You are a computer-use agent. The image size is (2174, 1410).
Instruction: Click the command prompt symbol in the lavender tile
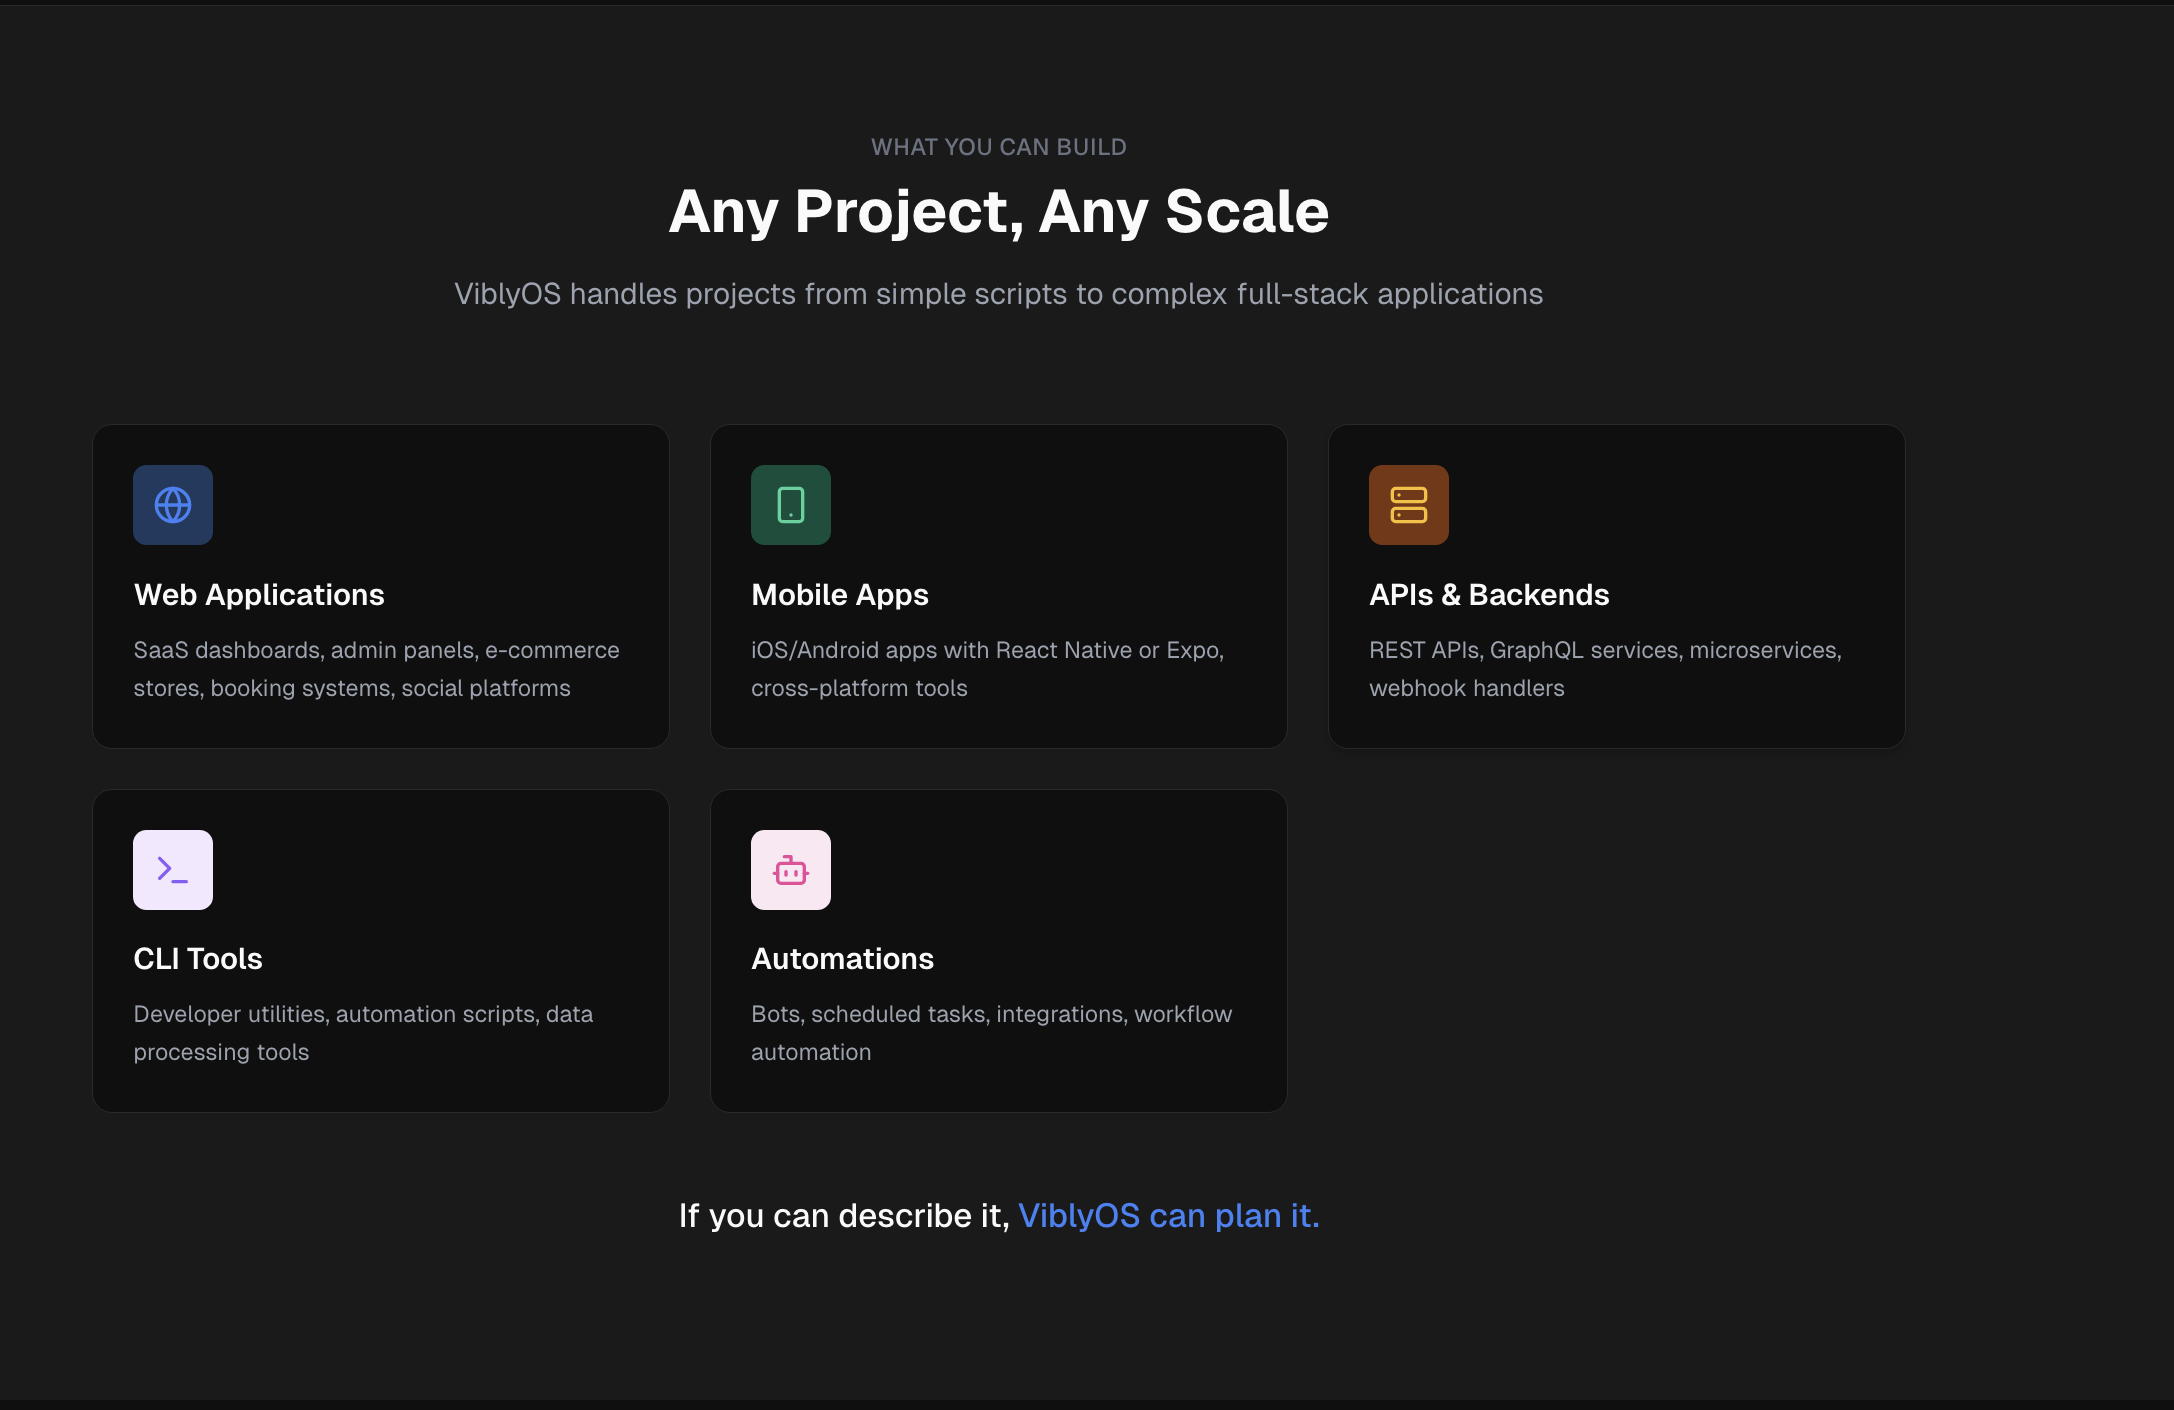(x=172, y=870)
